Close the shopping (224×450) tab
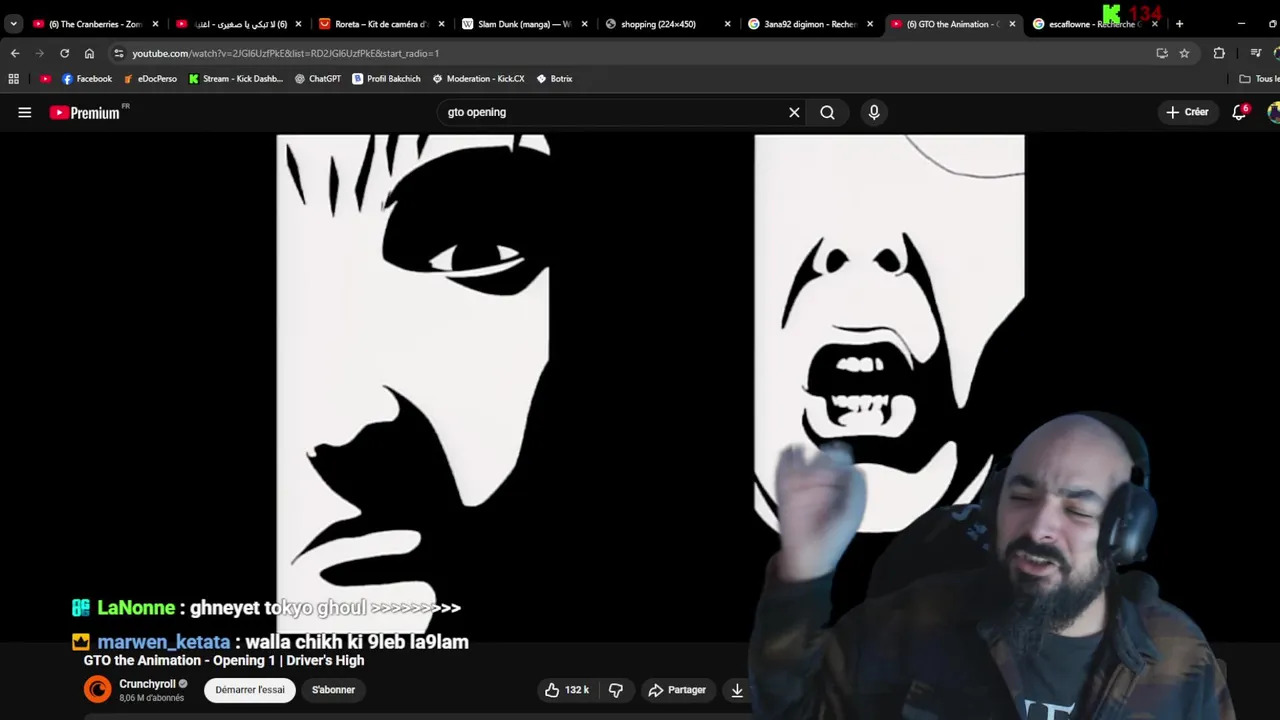The width and height of the screenshot is (1280, 720). [727, 24]
